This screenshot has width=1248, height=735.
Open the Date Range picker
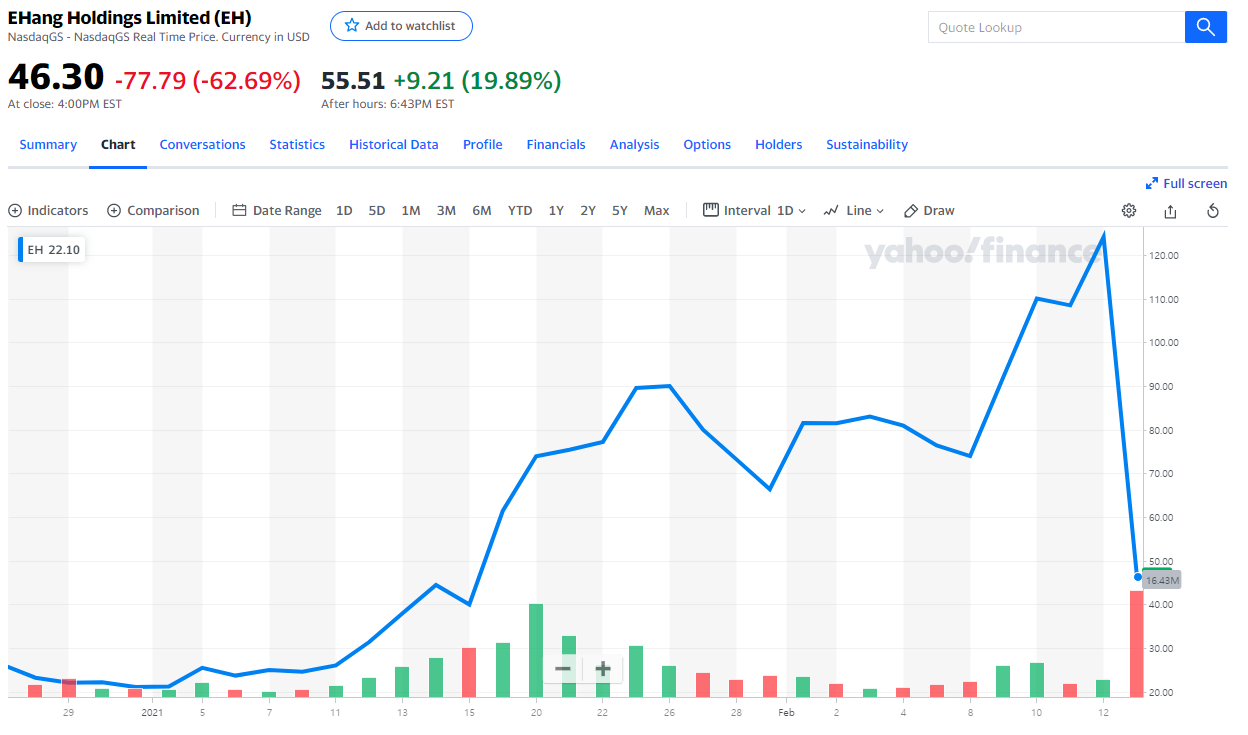pyautogui.click(x=277, y=210)
